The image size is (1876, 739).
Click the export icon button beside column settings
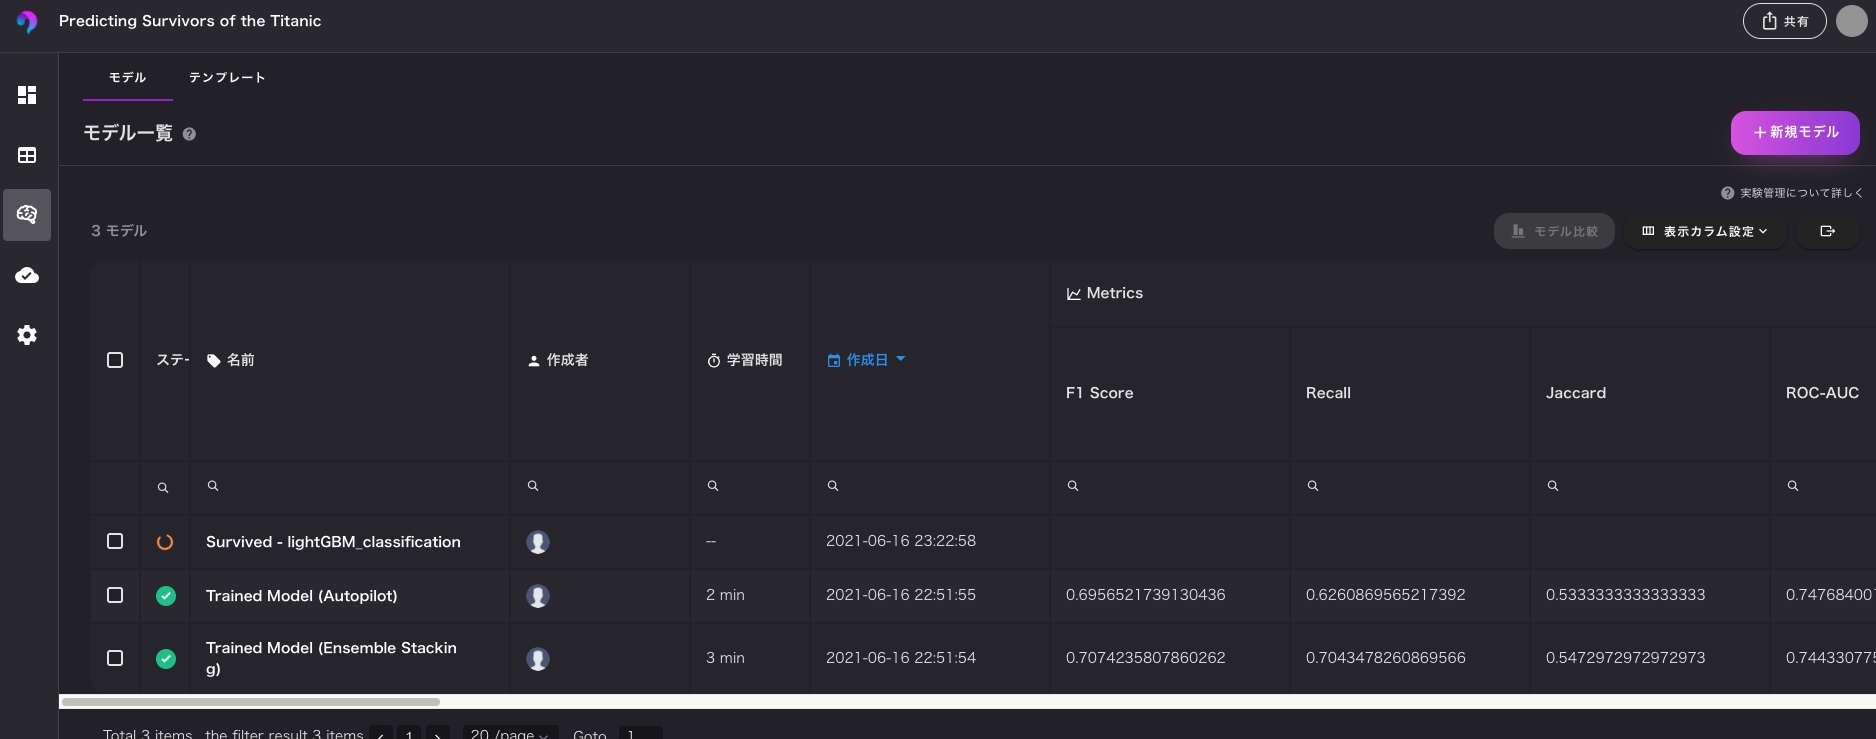[x=1828, y=231]
